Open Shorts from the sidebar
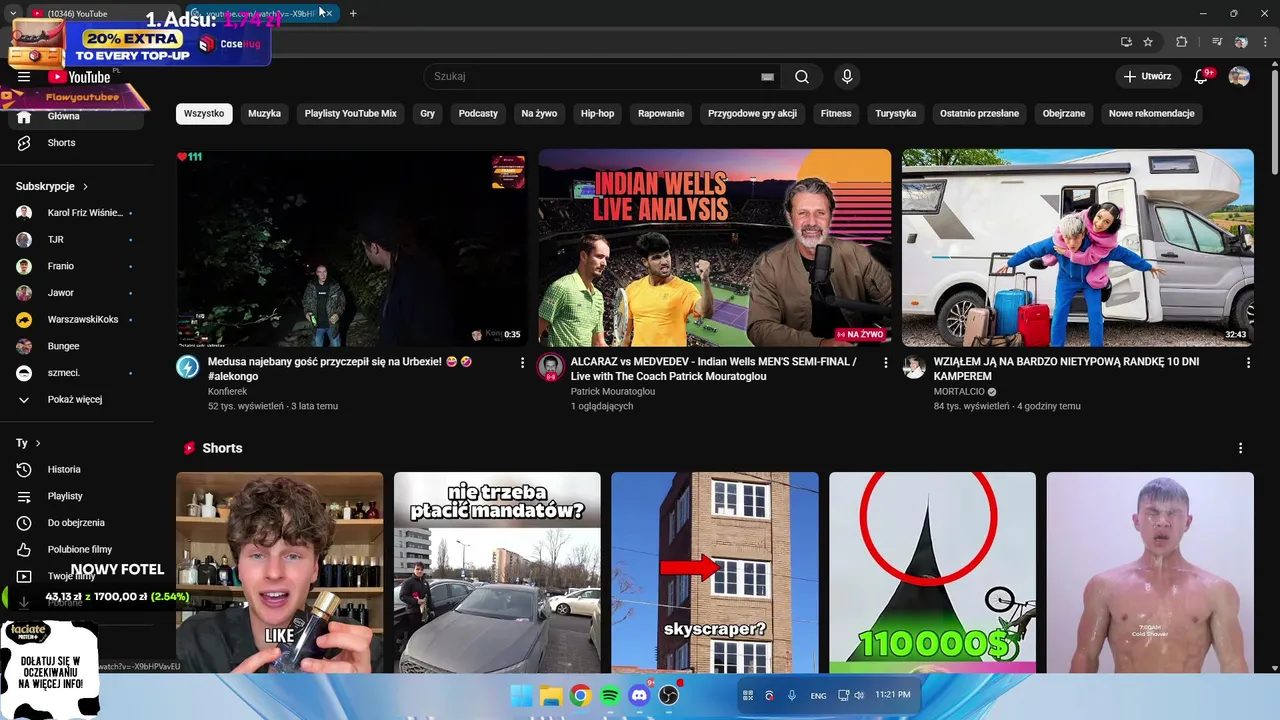1280x720 pixels. (x=77, y=143)
